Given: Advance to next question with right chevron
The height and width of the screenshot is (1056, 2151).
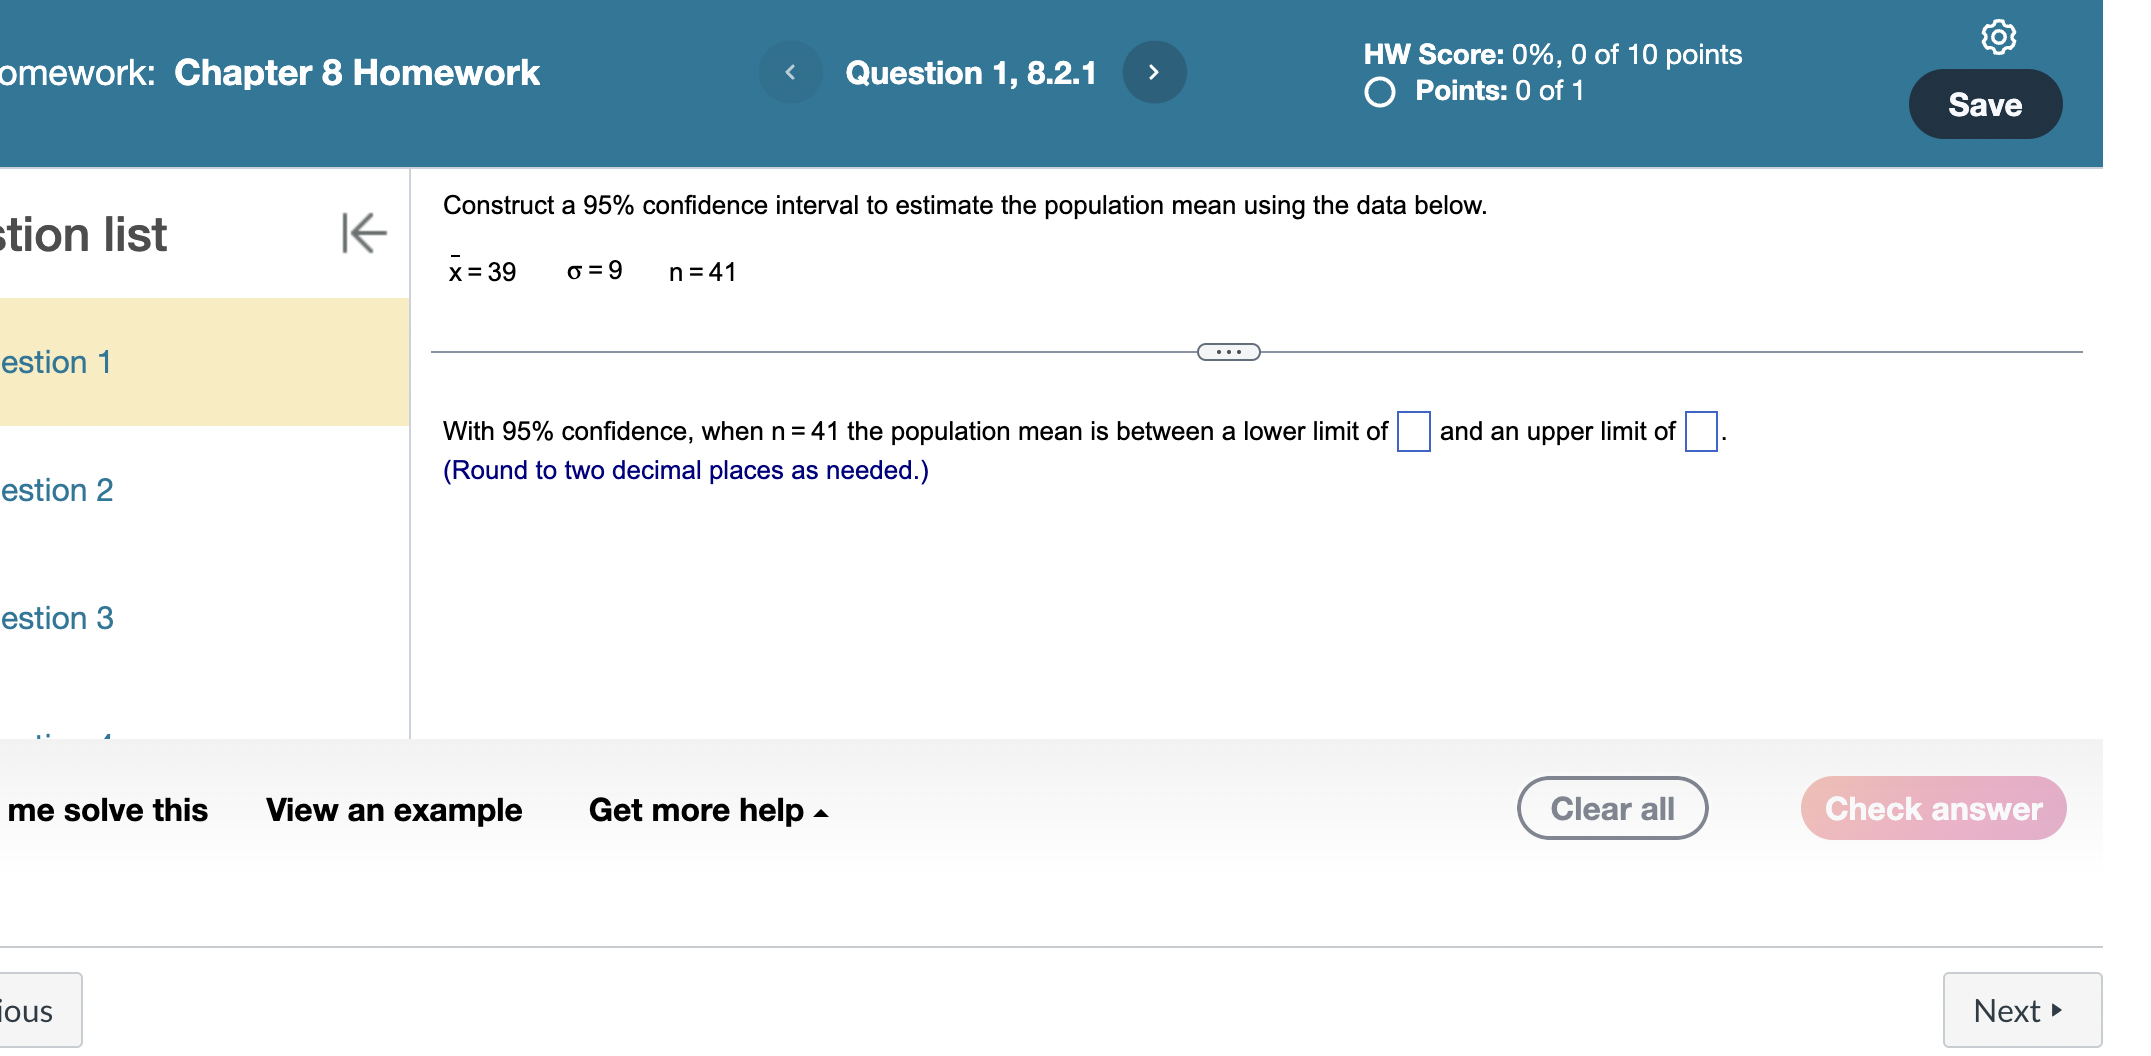Looking at the screenshot, I should 1154,71.
